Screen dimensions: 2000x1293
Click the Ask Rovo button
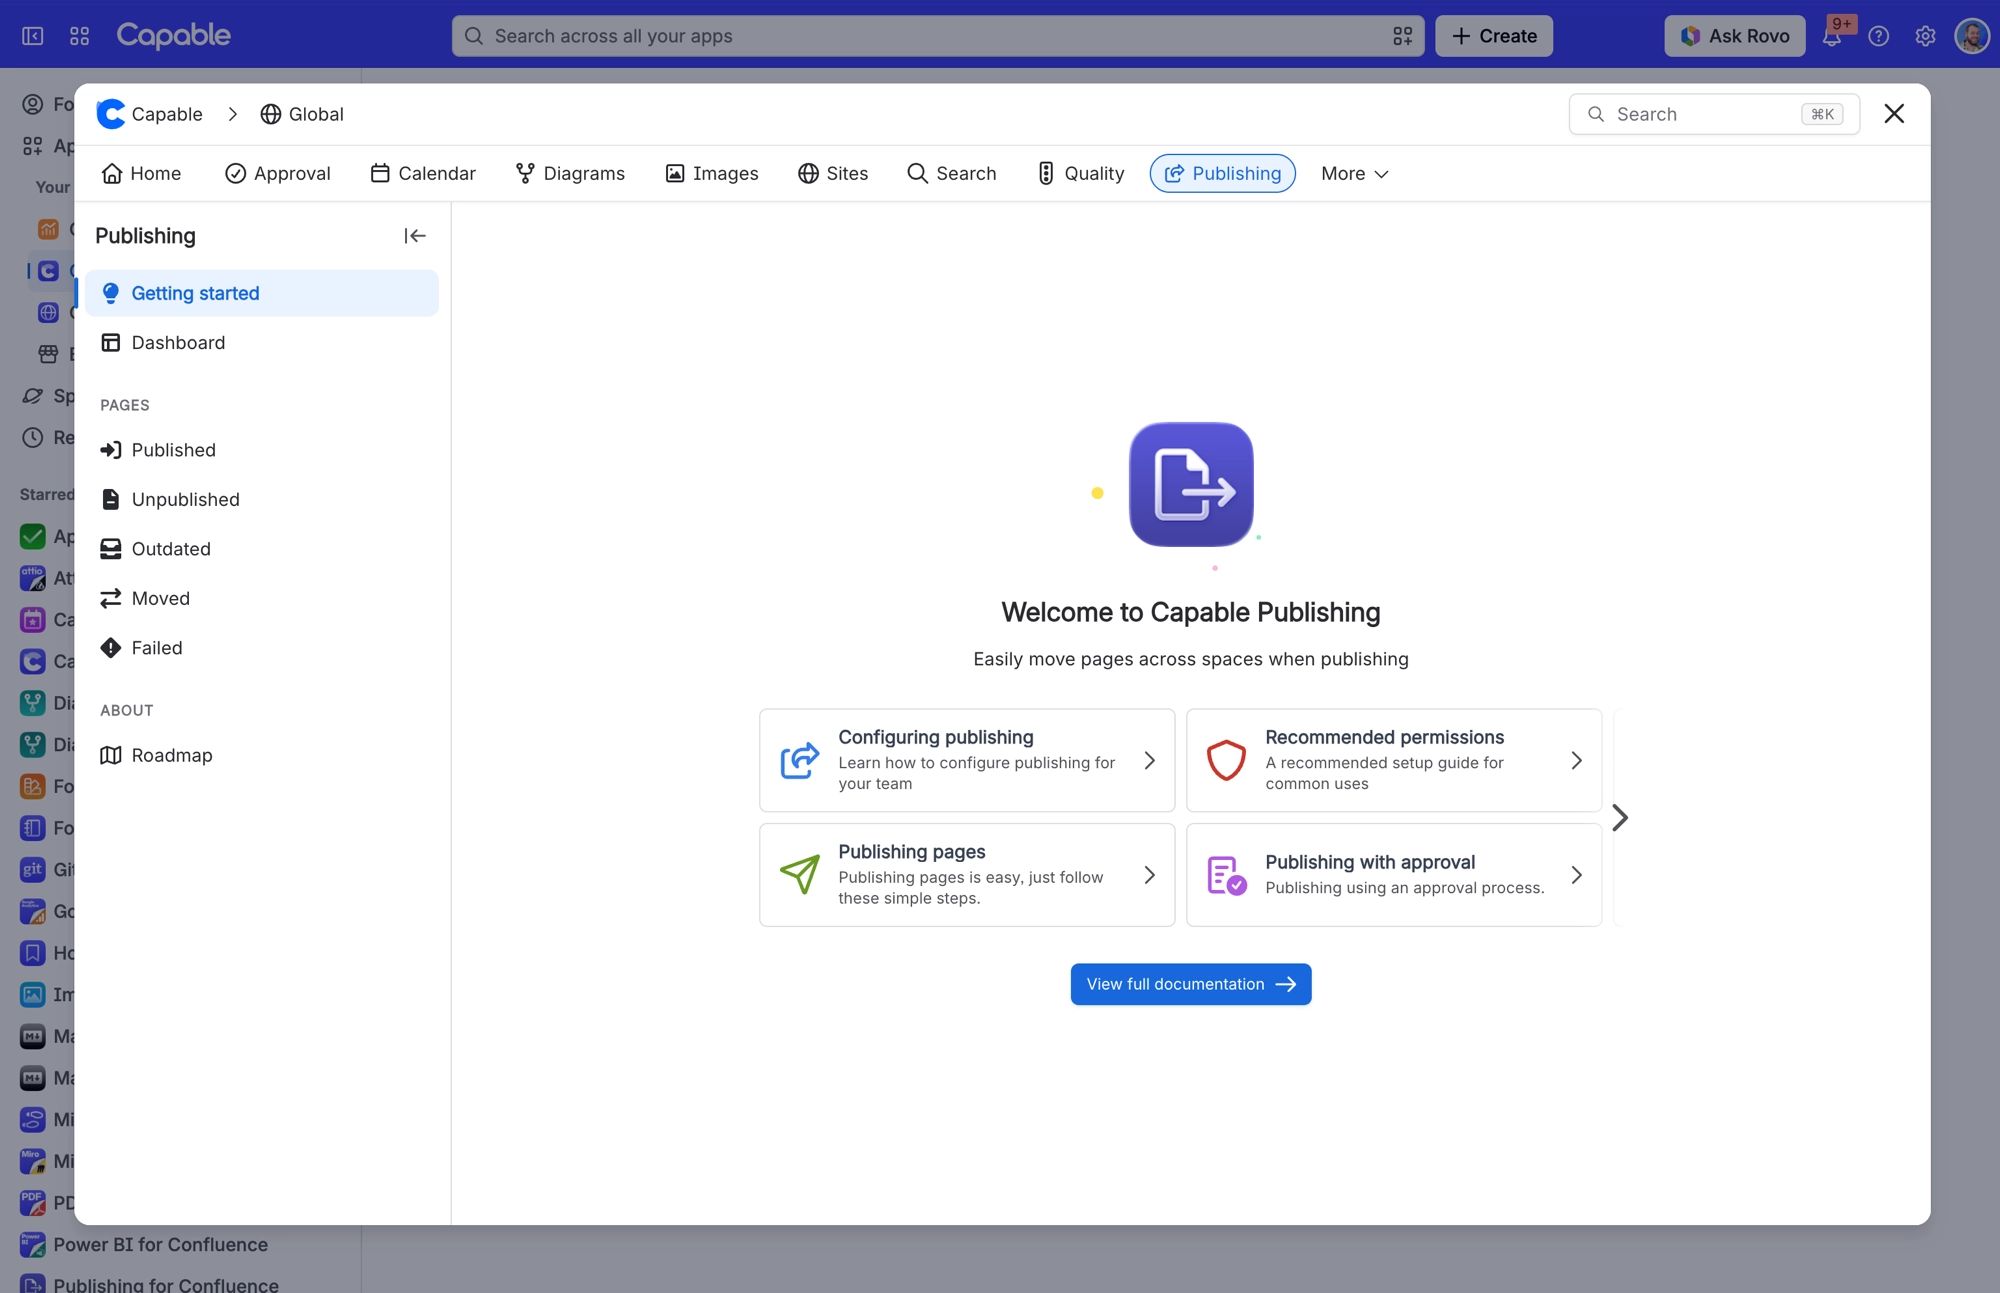(1734, 36)
